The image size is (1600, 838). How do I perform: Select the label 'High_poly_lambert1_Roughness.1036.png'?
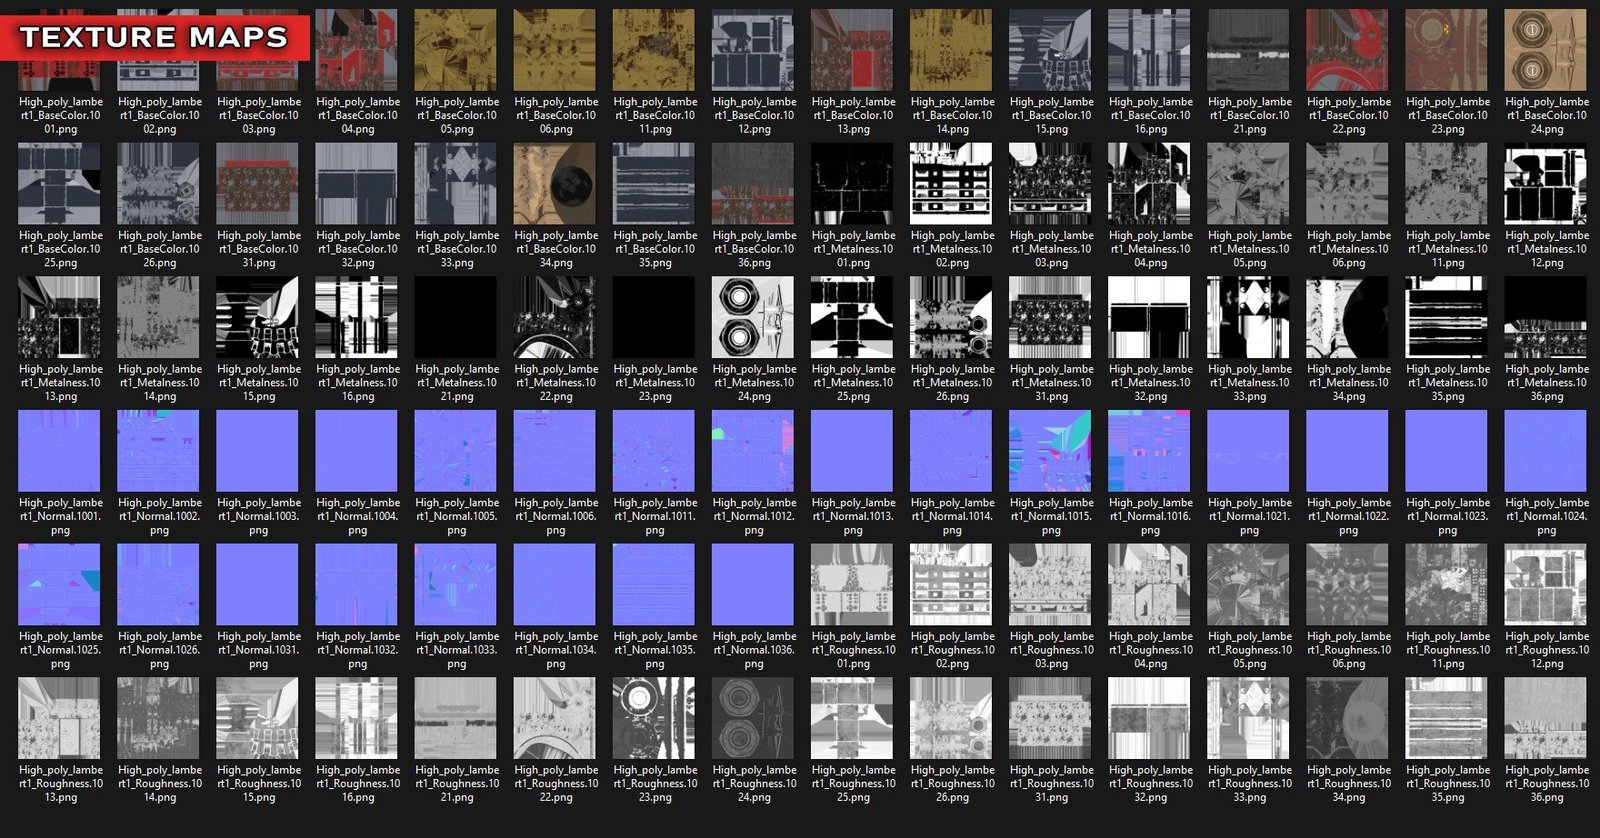1546,784
